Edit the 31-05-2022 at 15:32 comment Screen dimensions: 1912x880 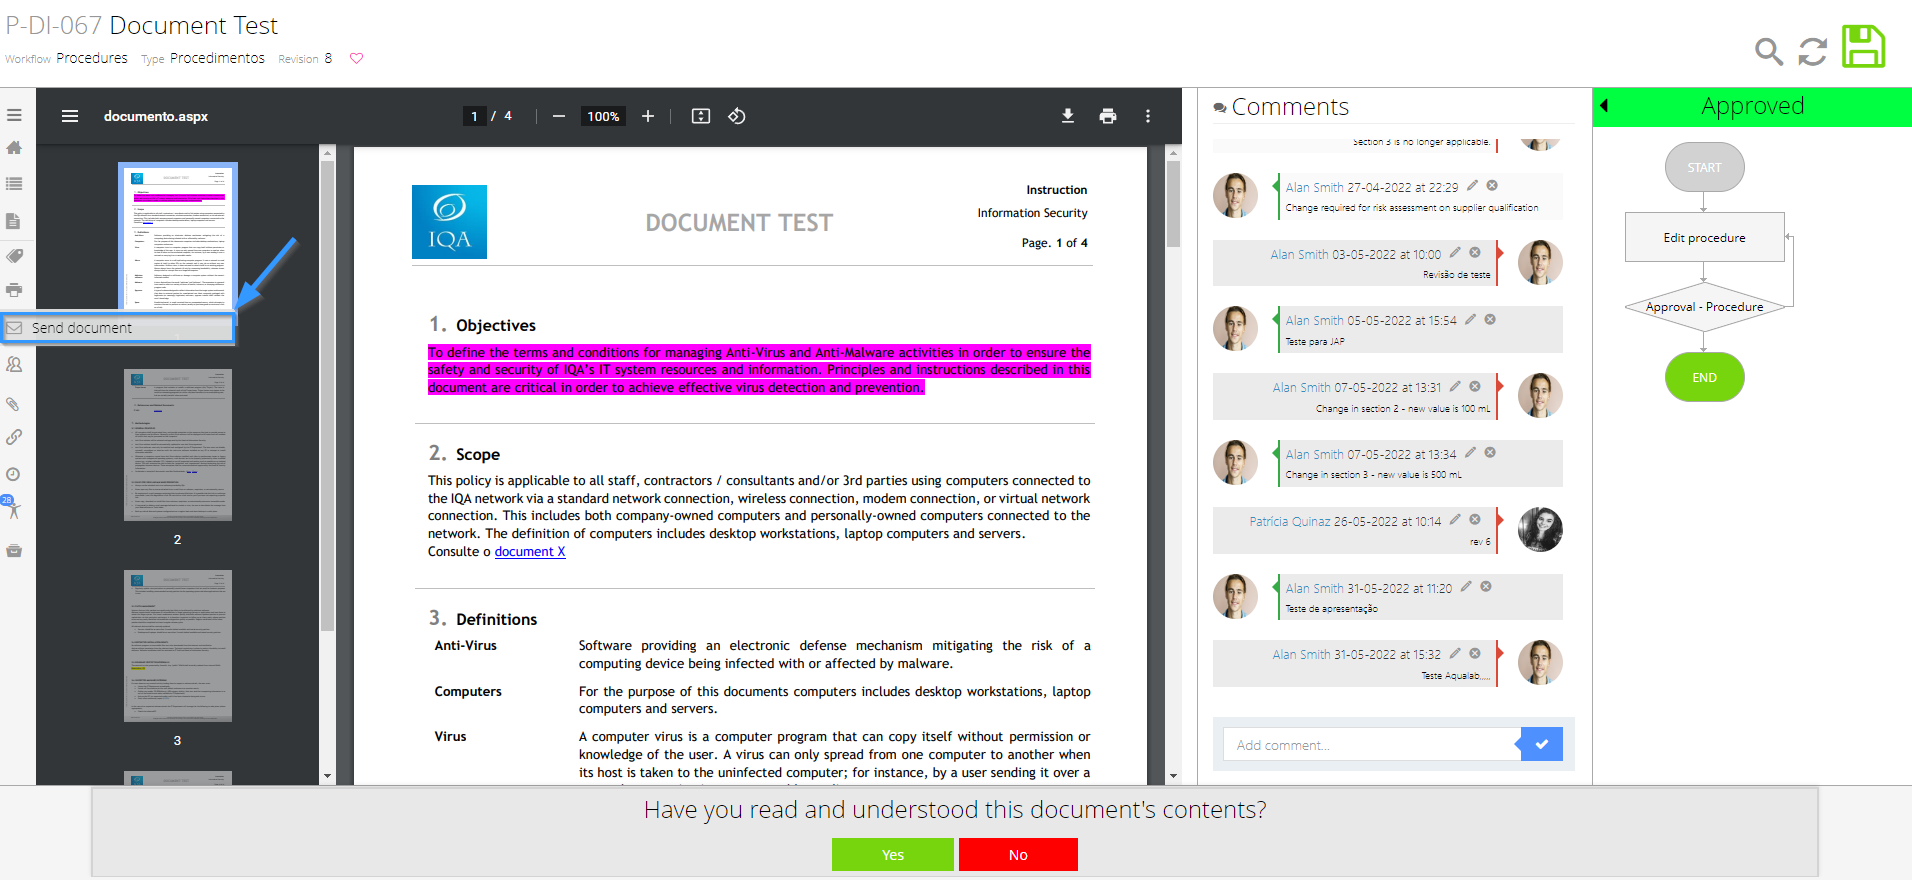(x=1455, y=654)
